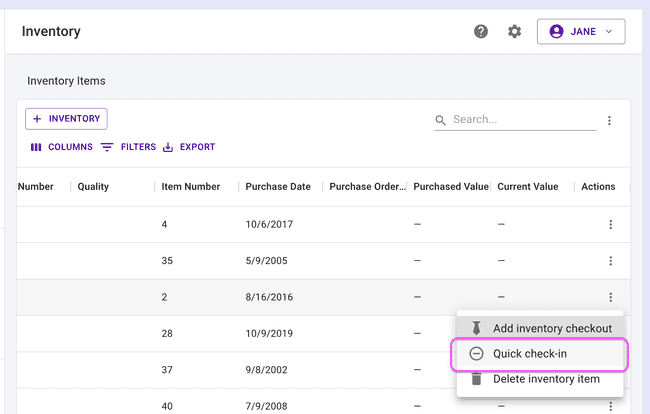Click the EXPORT button
The image size is (650, 414).
point(189,147)
